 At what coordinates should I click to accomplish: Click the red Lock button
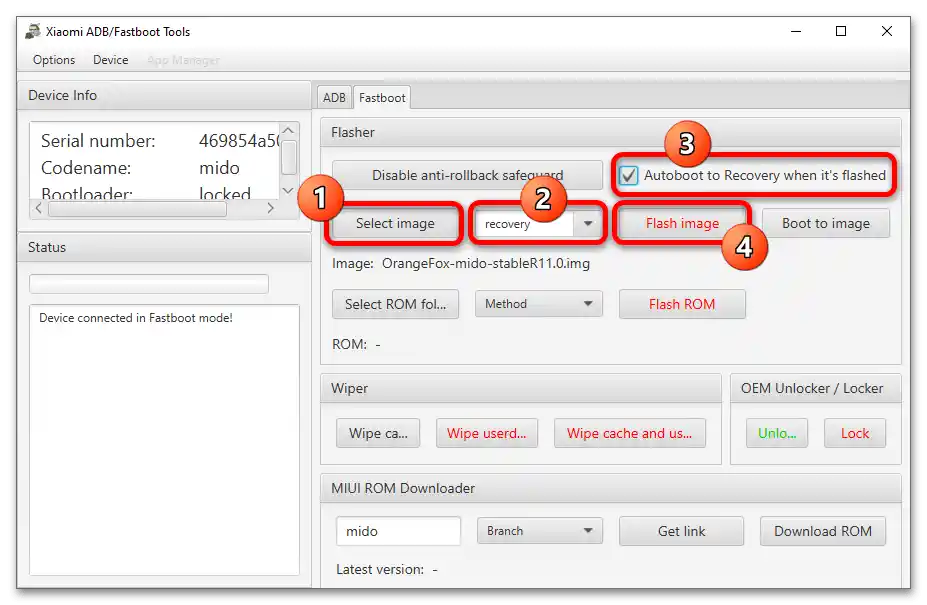pyautogui.click(x=855, y=433)
